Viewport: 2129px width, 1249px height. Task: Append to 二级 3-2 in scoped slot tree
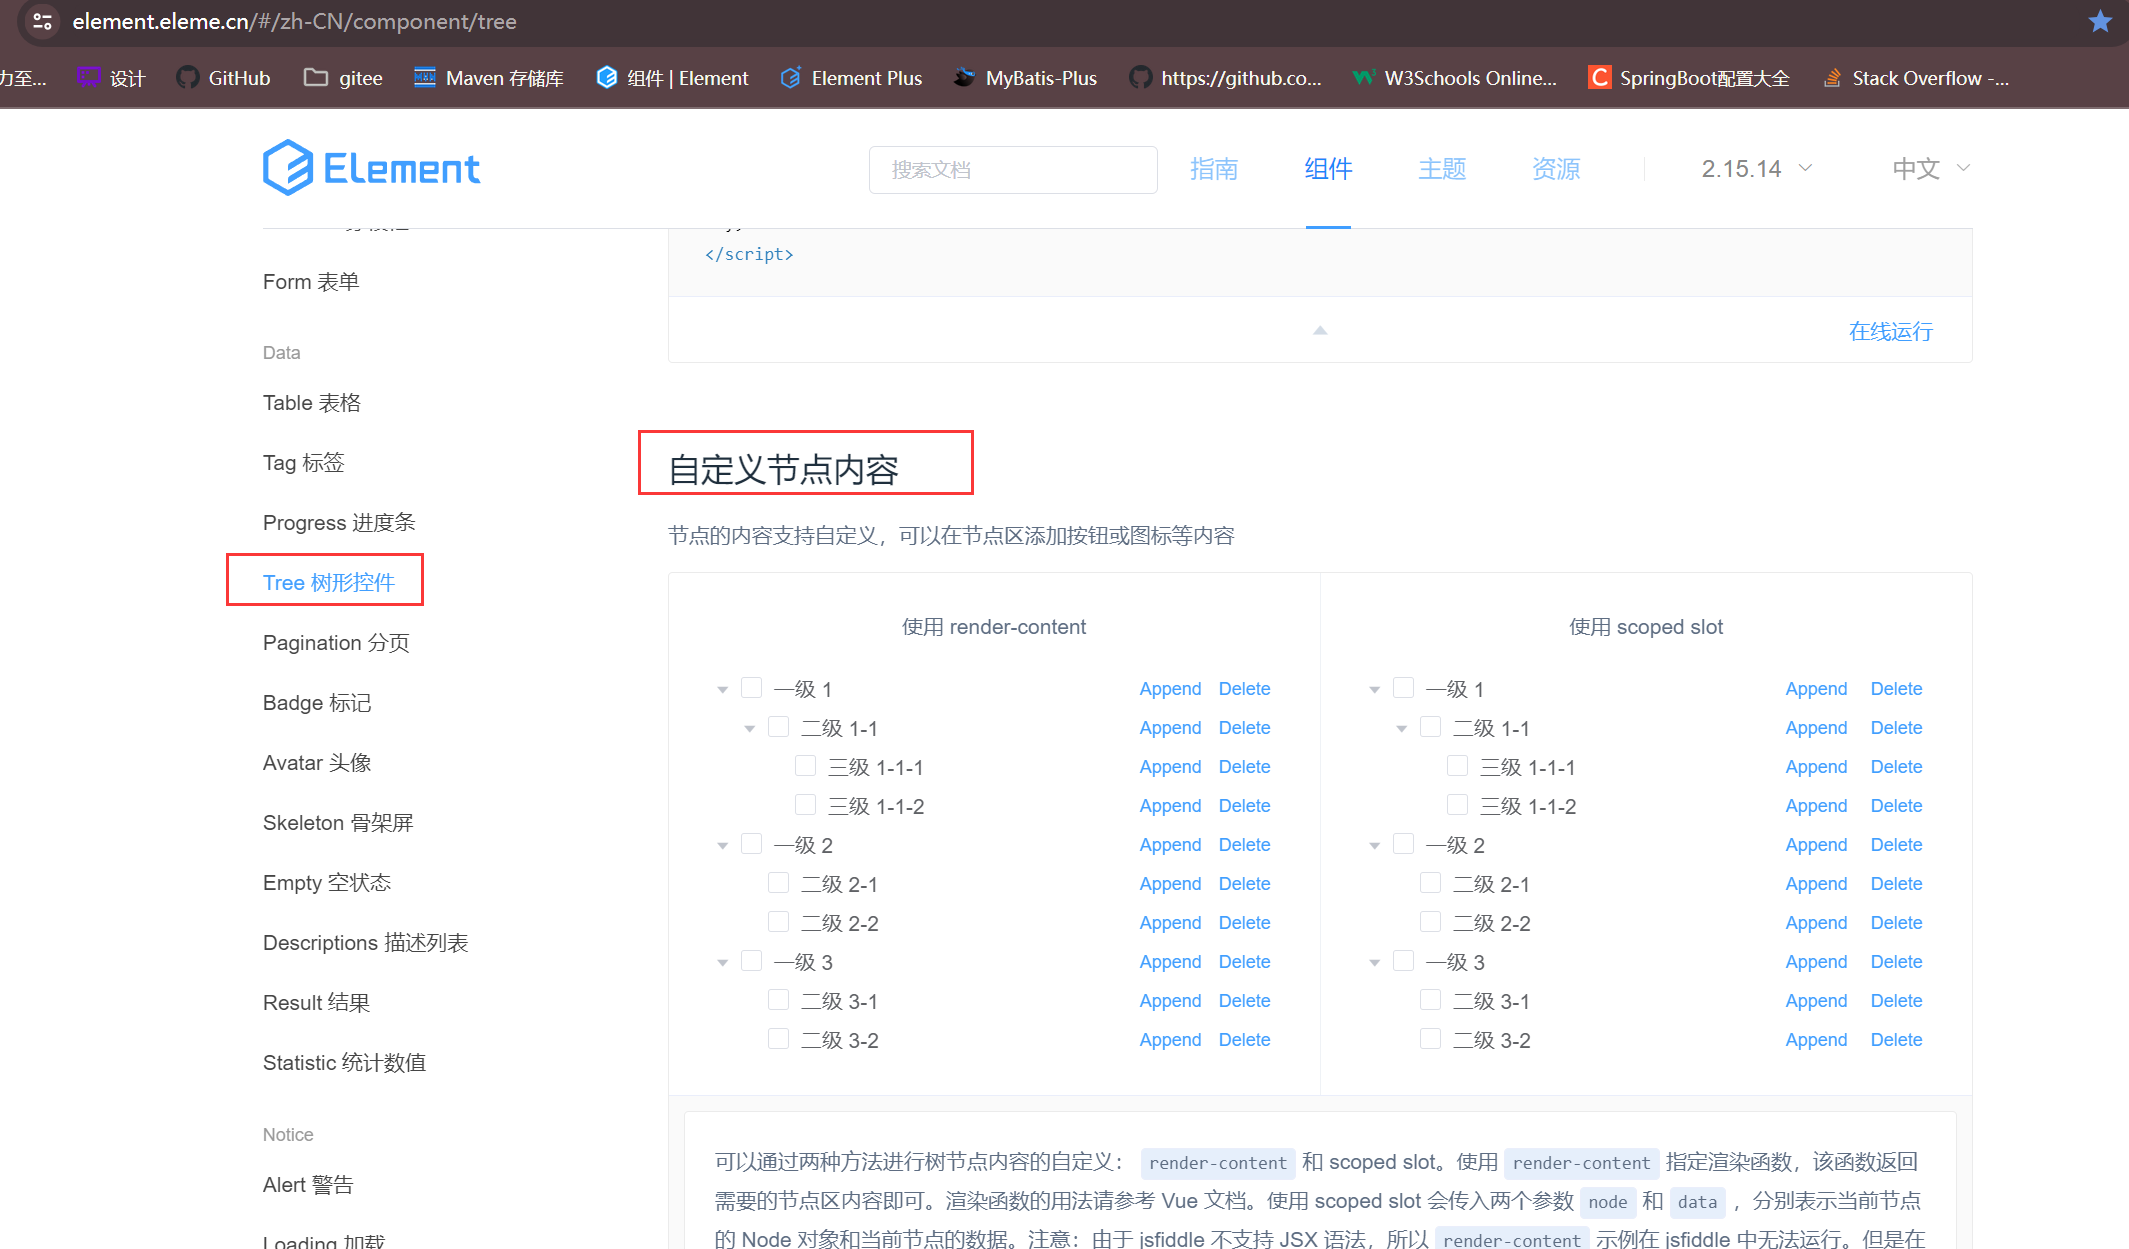pyautogui.click(x=1816, y=1039)
